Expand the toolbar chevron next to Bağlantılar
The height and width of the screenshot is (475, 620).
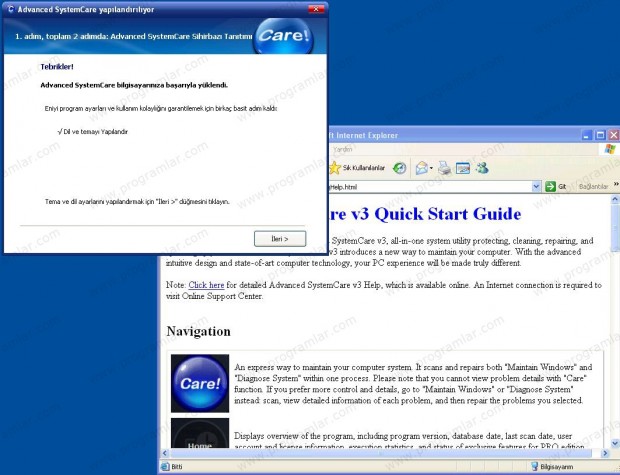(616, 184)
